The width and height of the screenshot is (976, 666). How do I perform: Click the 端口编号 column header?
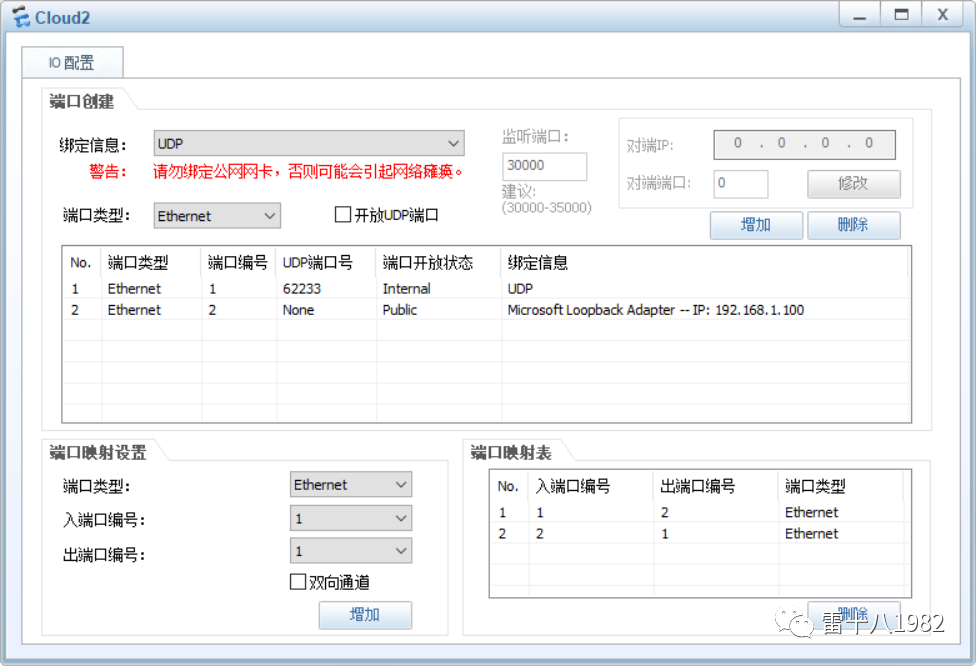click(239, 263)
